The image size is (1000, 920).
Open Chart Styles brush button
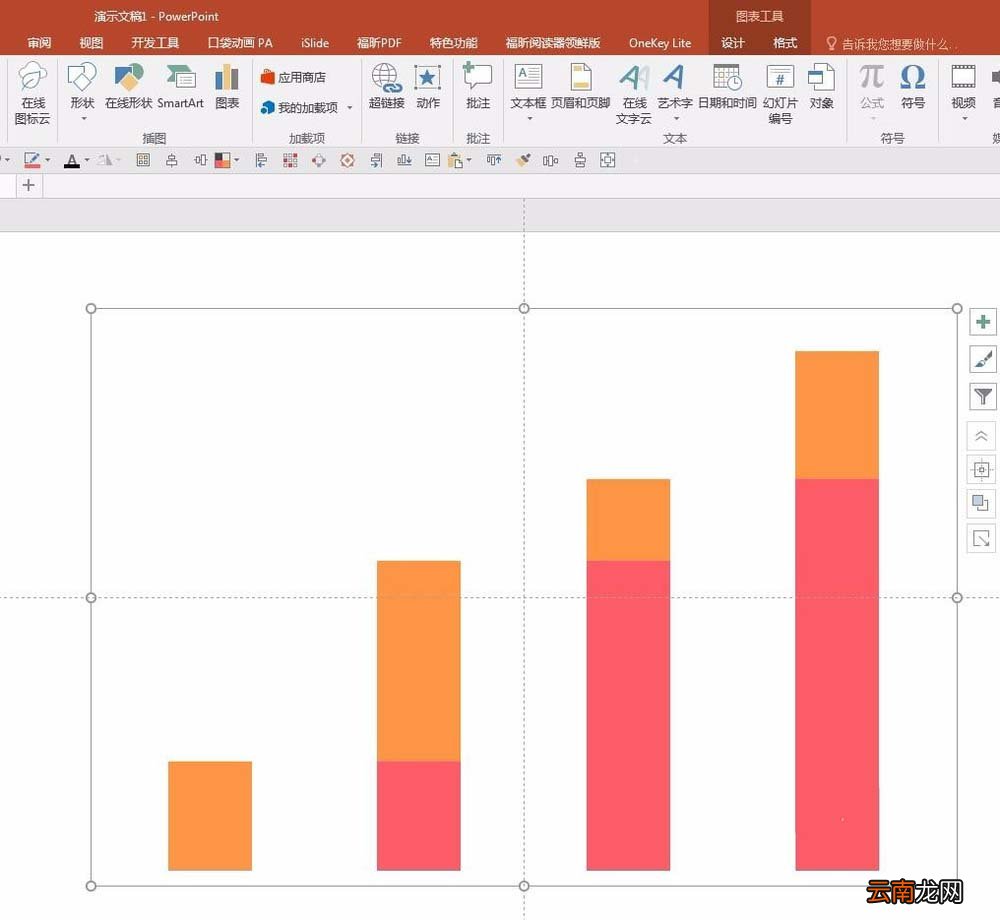(982, 359)
